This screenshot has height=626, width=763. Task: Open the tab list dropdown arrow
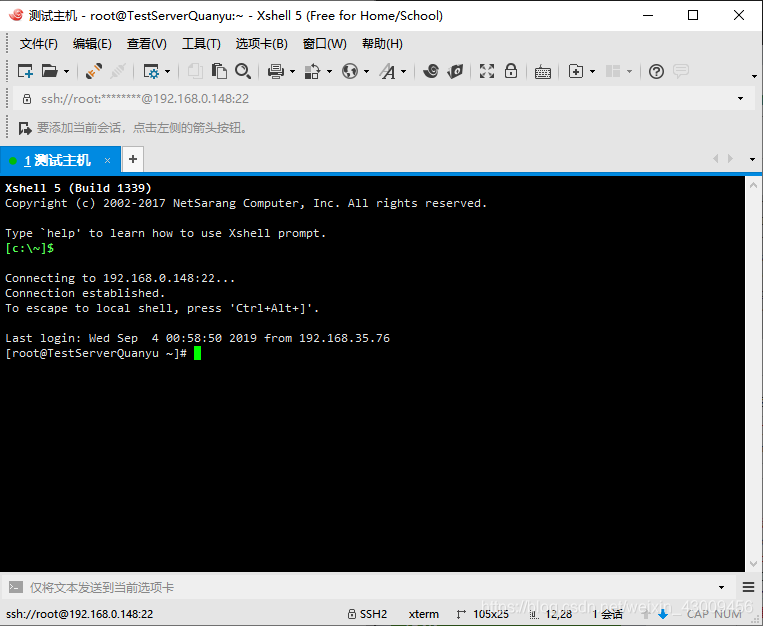752,159
